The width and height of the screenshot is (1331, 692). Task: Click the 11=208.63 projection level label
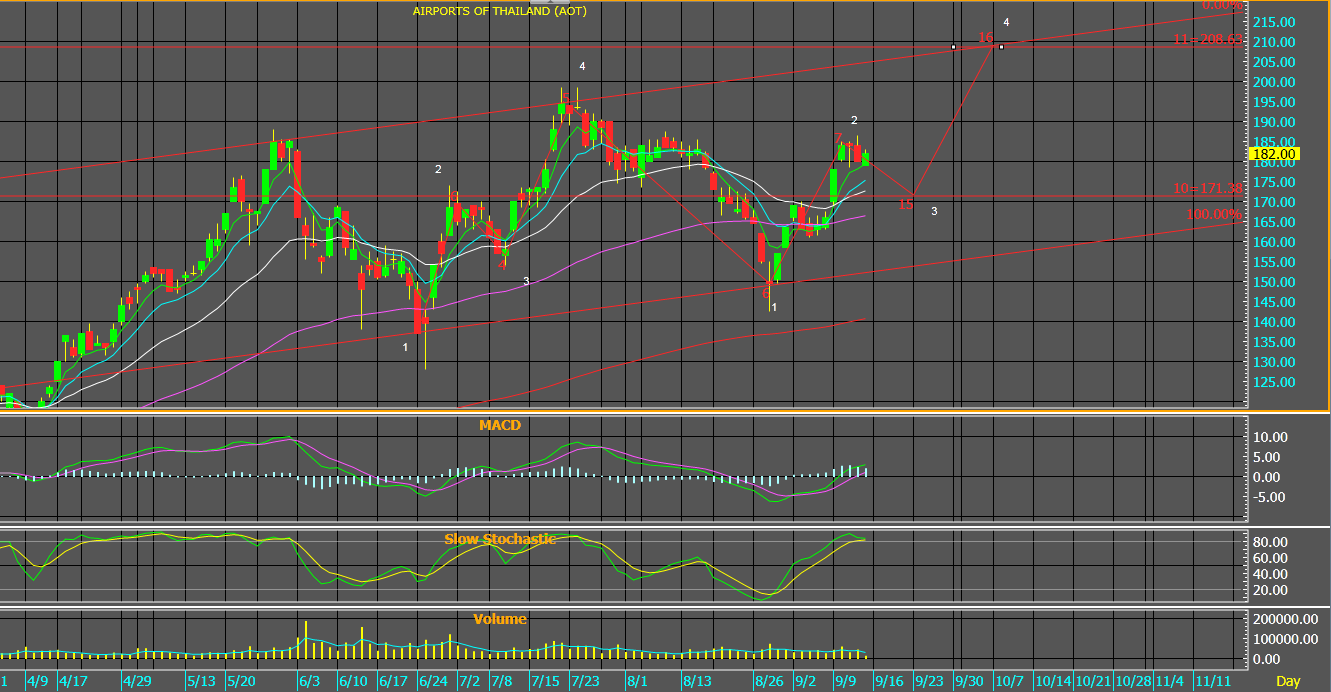[x=1209, y=39]
